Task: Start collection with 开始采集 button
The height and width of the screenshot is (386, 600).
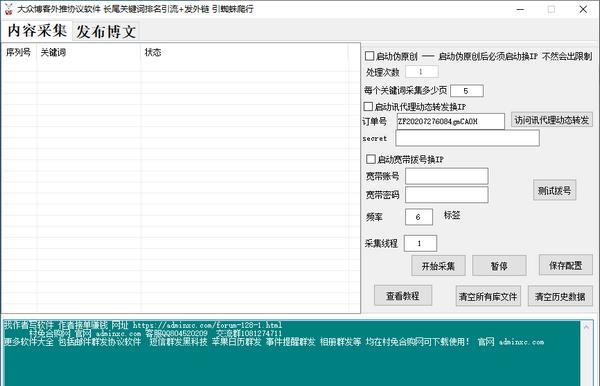Action: (x=438, y=265)
